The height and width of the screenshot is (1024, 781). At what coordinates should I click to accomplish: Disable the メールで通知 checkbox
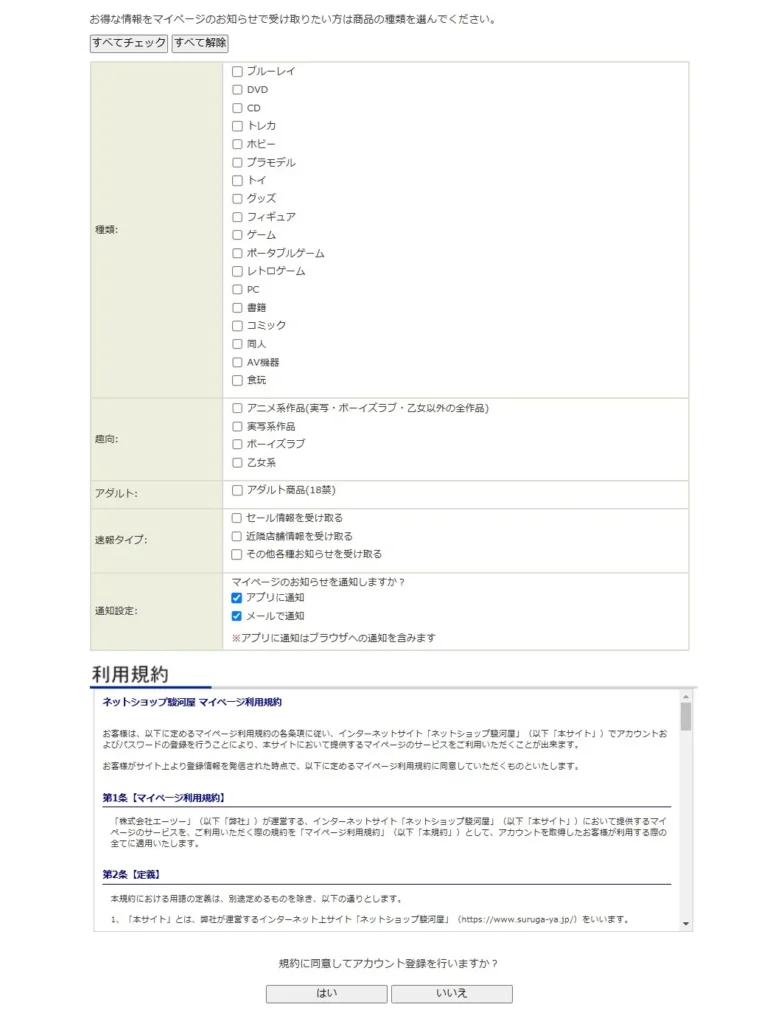(x=238, y=616)
